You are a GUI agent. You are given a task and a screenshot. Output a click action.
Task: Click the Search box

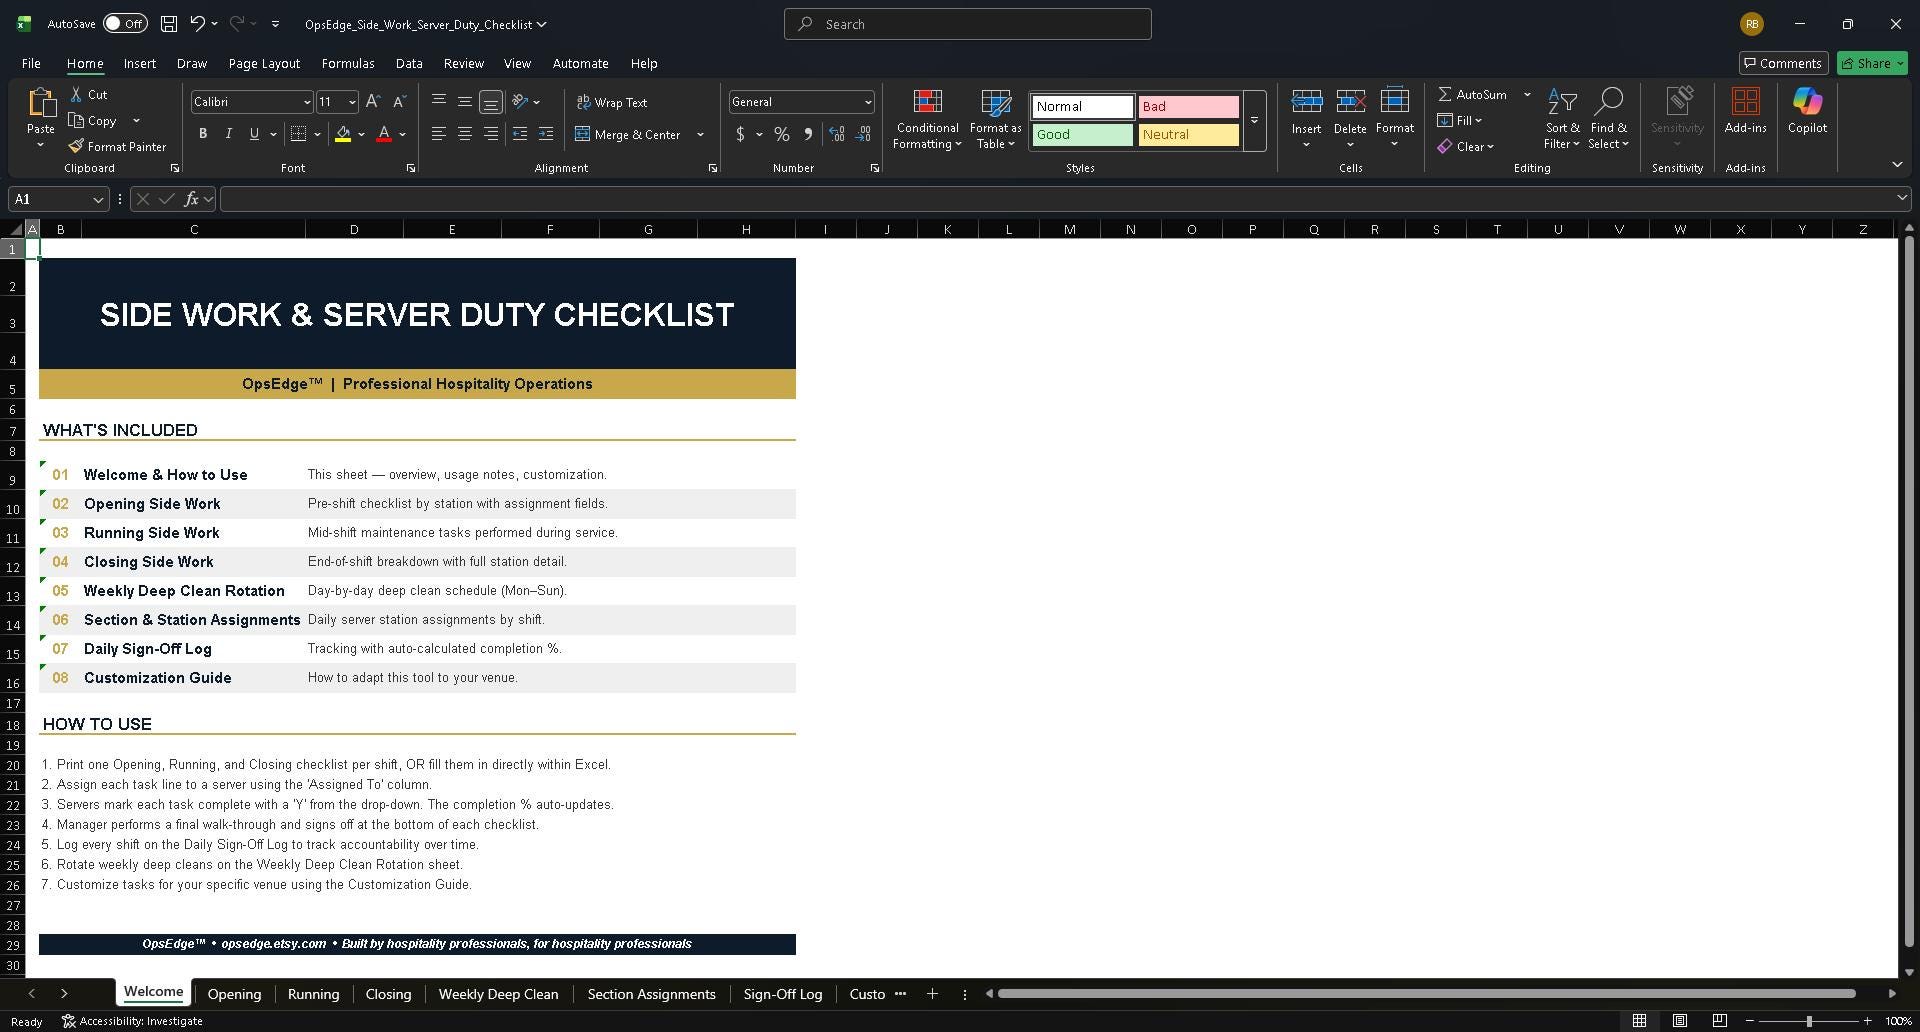(x=967, y=24)
